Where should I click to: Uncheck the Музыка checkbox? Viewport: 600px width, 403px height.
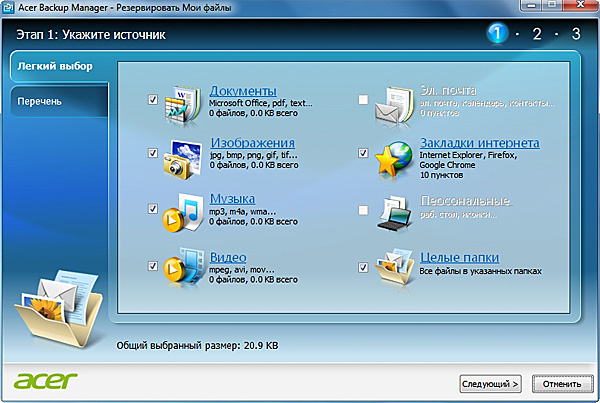[152, 209]
